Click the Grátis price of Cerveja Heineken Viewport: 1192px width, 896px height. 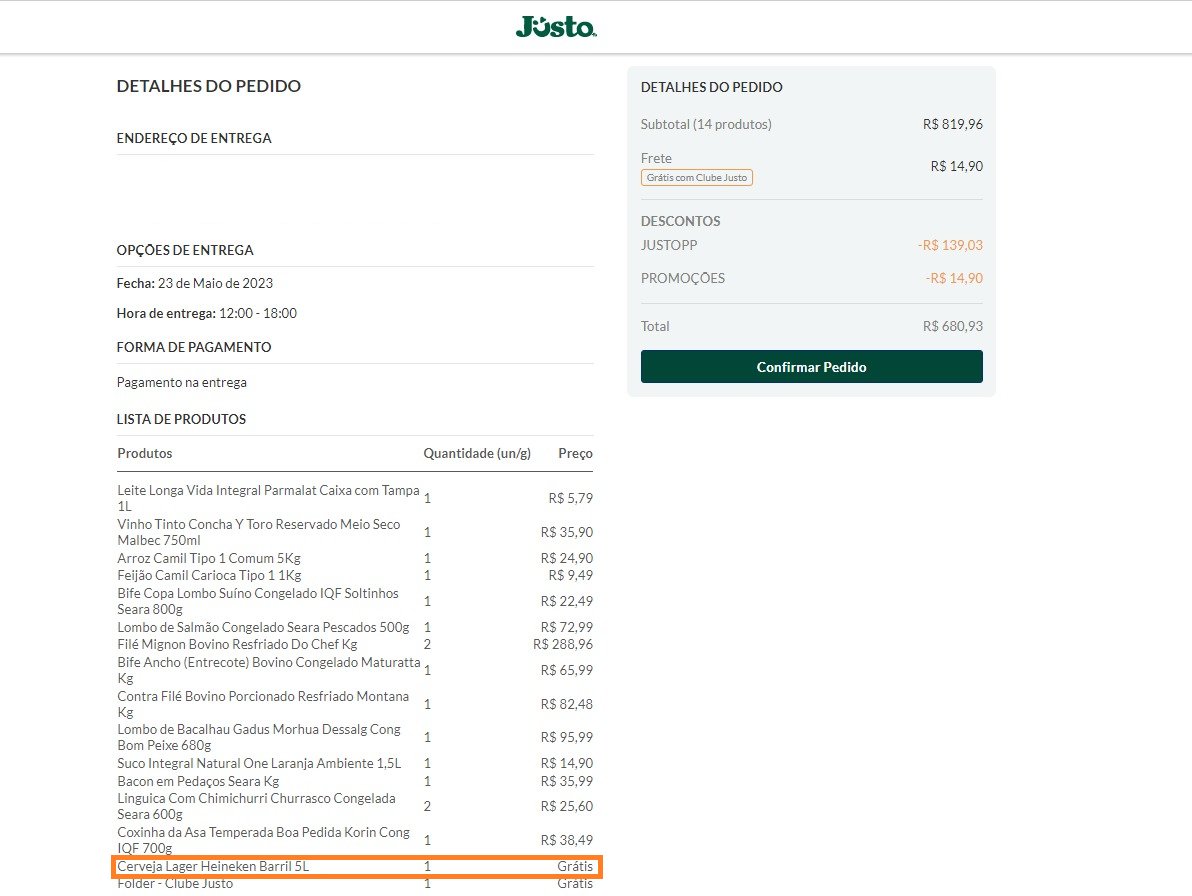[575, 866]
